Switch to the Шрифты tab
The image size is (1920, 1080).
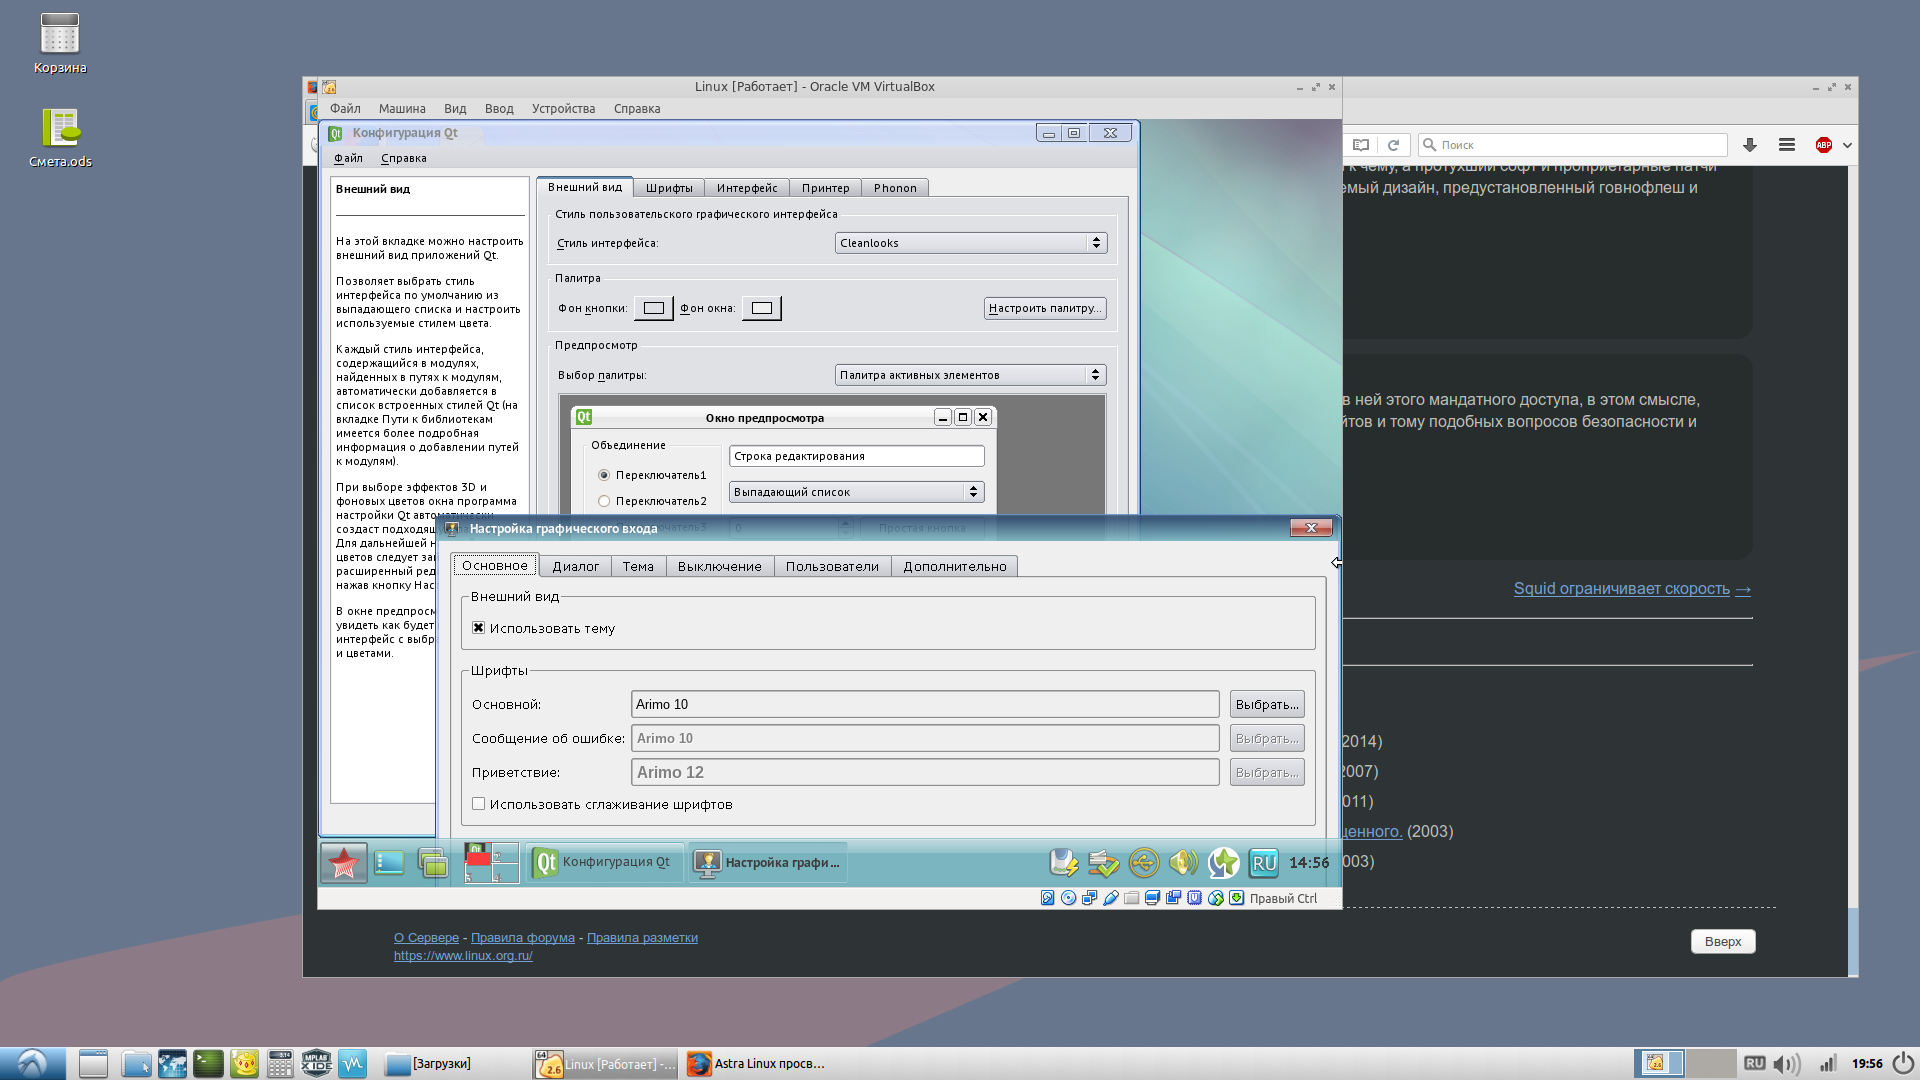coord(668,188)
